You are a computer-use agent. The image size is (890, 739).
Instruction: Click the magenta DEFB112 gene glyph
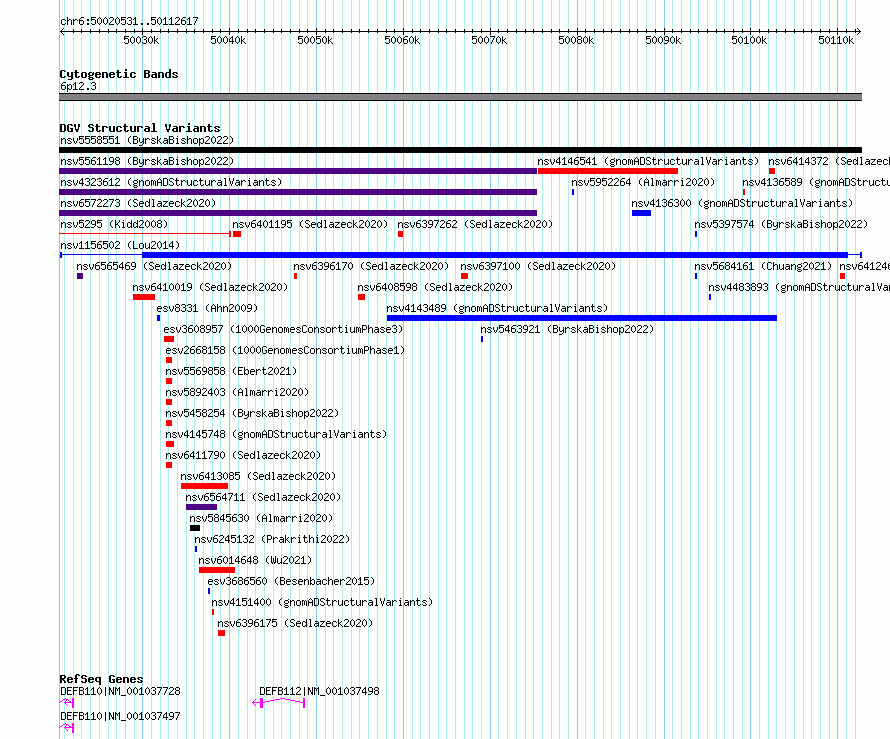pos(279,703)
